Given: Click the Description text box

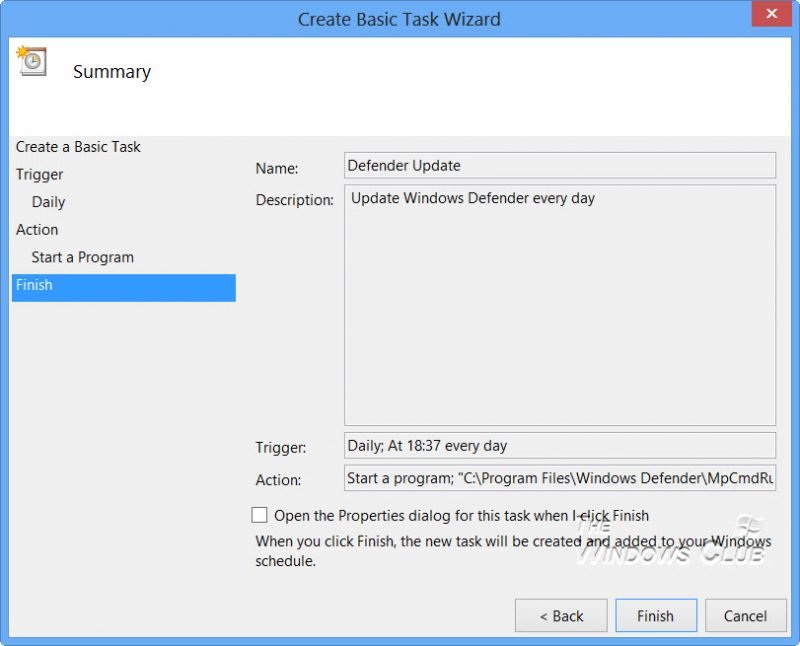Looking at the screenshot, I should 560,305.
